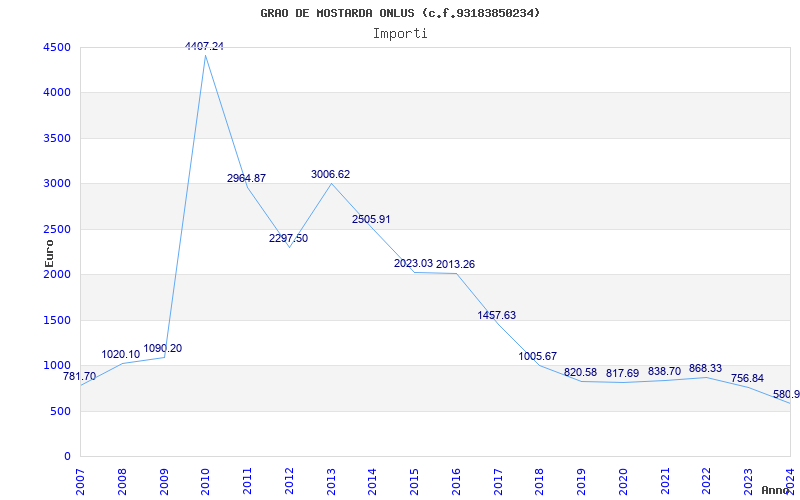This screenshot has height=500, width=800.
Task: Click the 1457.63 data label
Action: coord(497,315)
